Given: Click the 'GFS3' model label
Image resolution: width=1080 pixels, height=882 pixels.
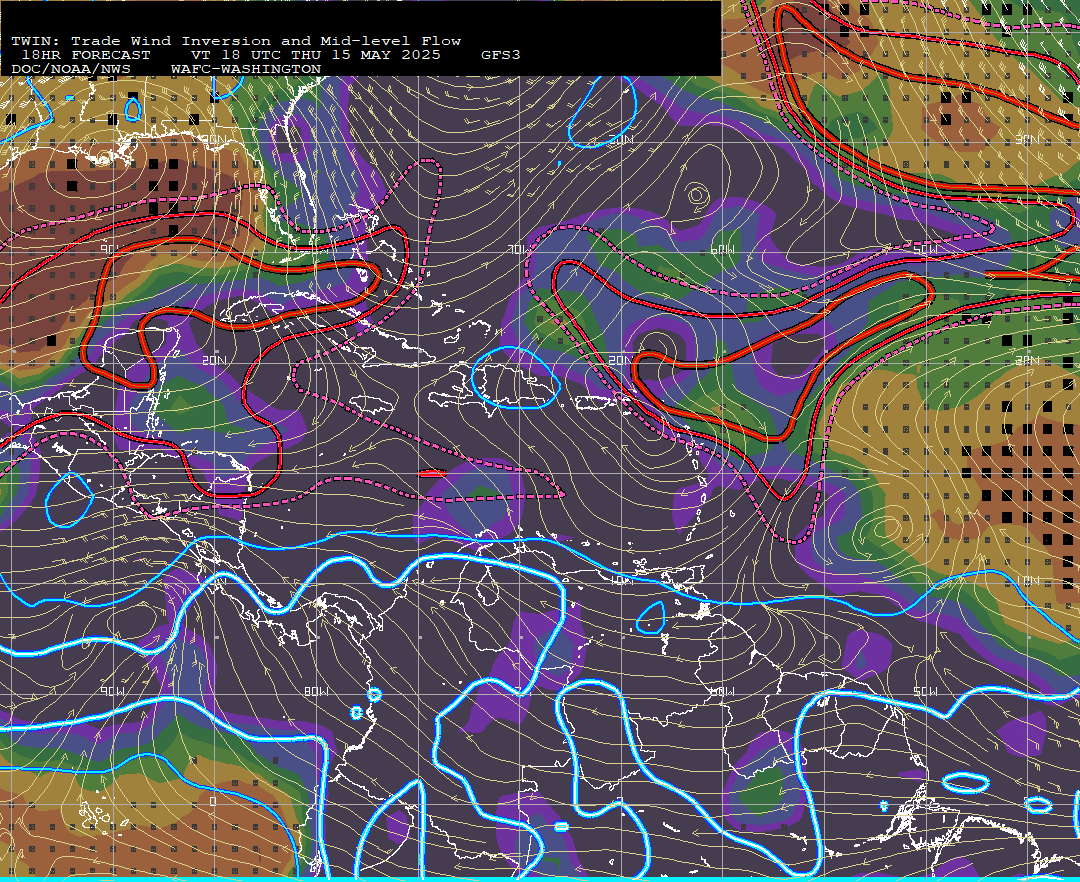Looking at the screenshot, I should point(501,55).
